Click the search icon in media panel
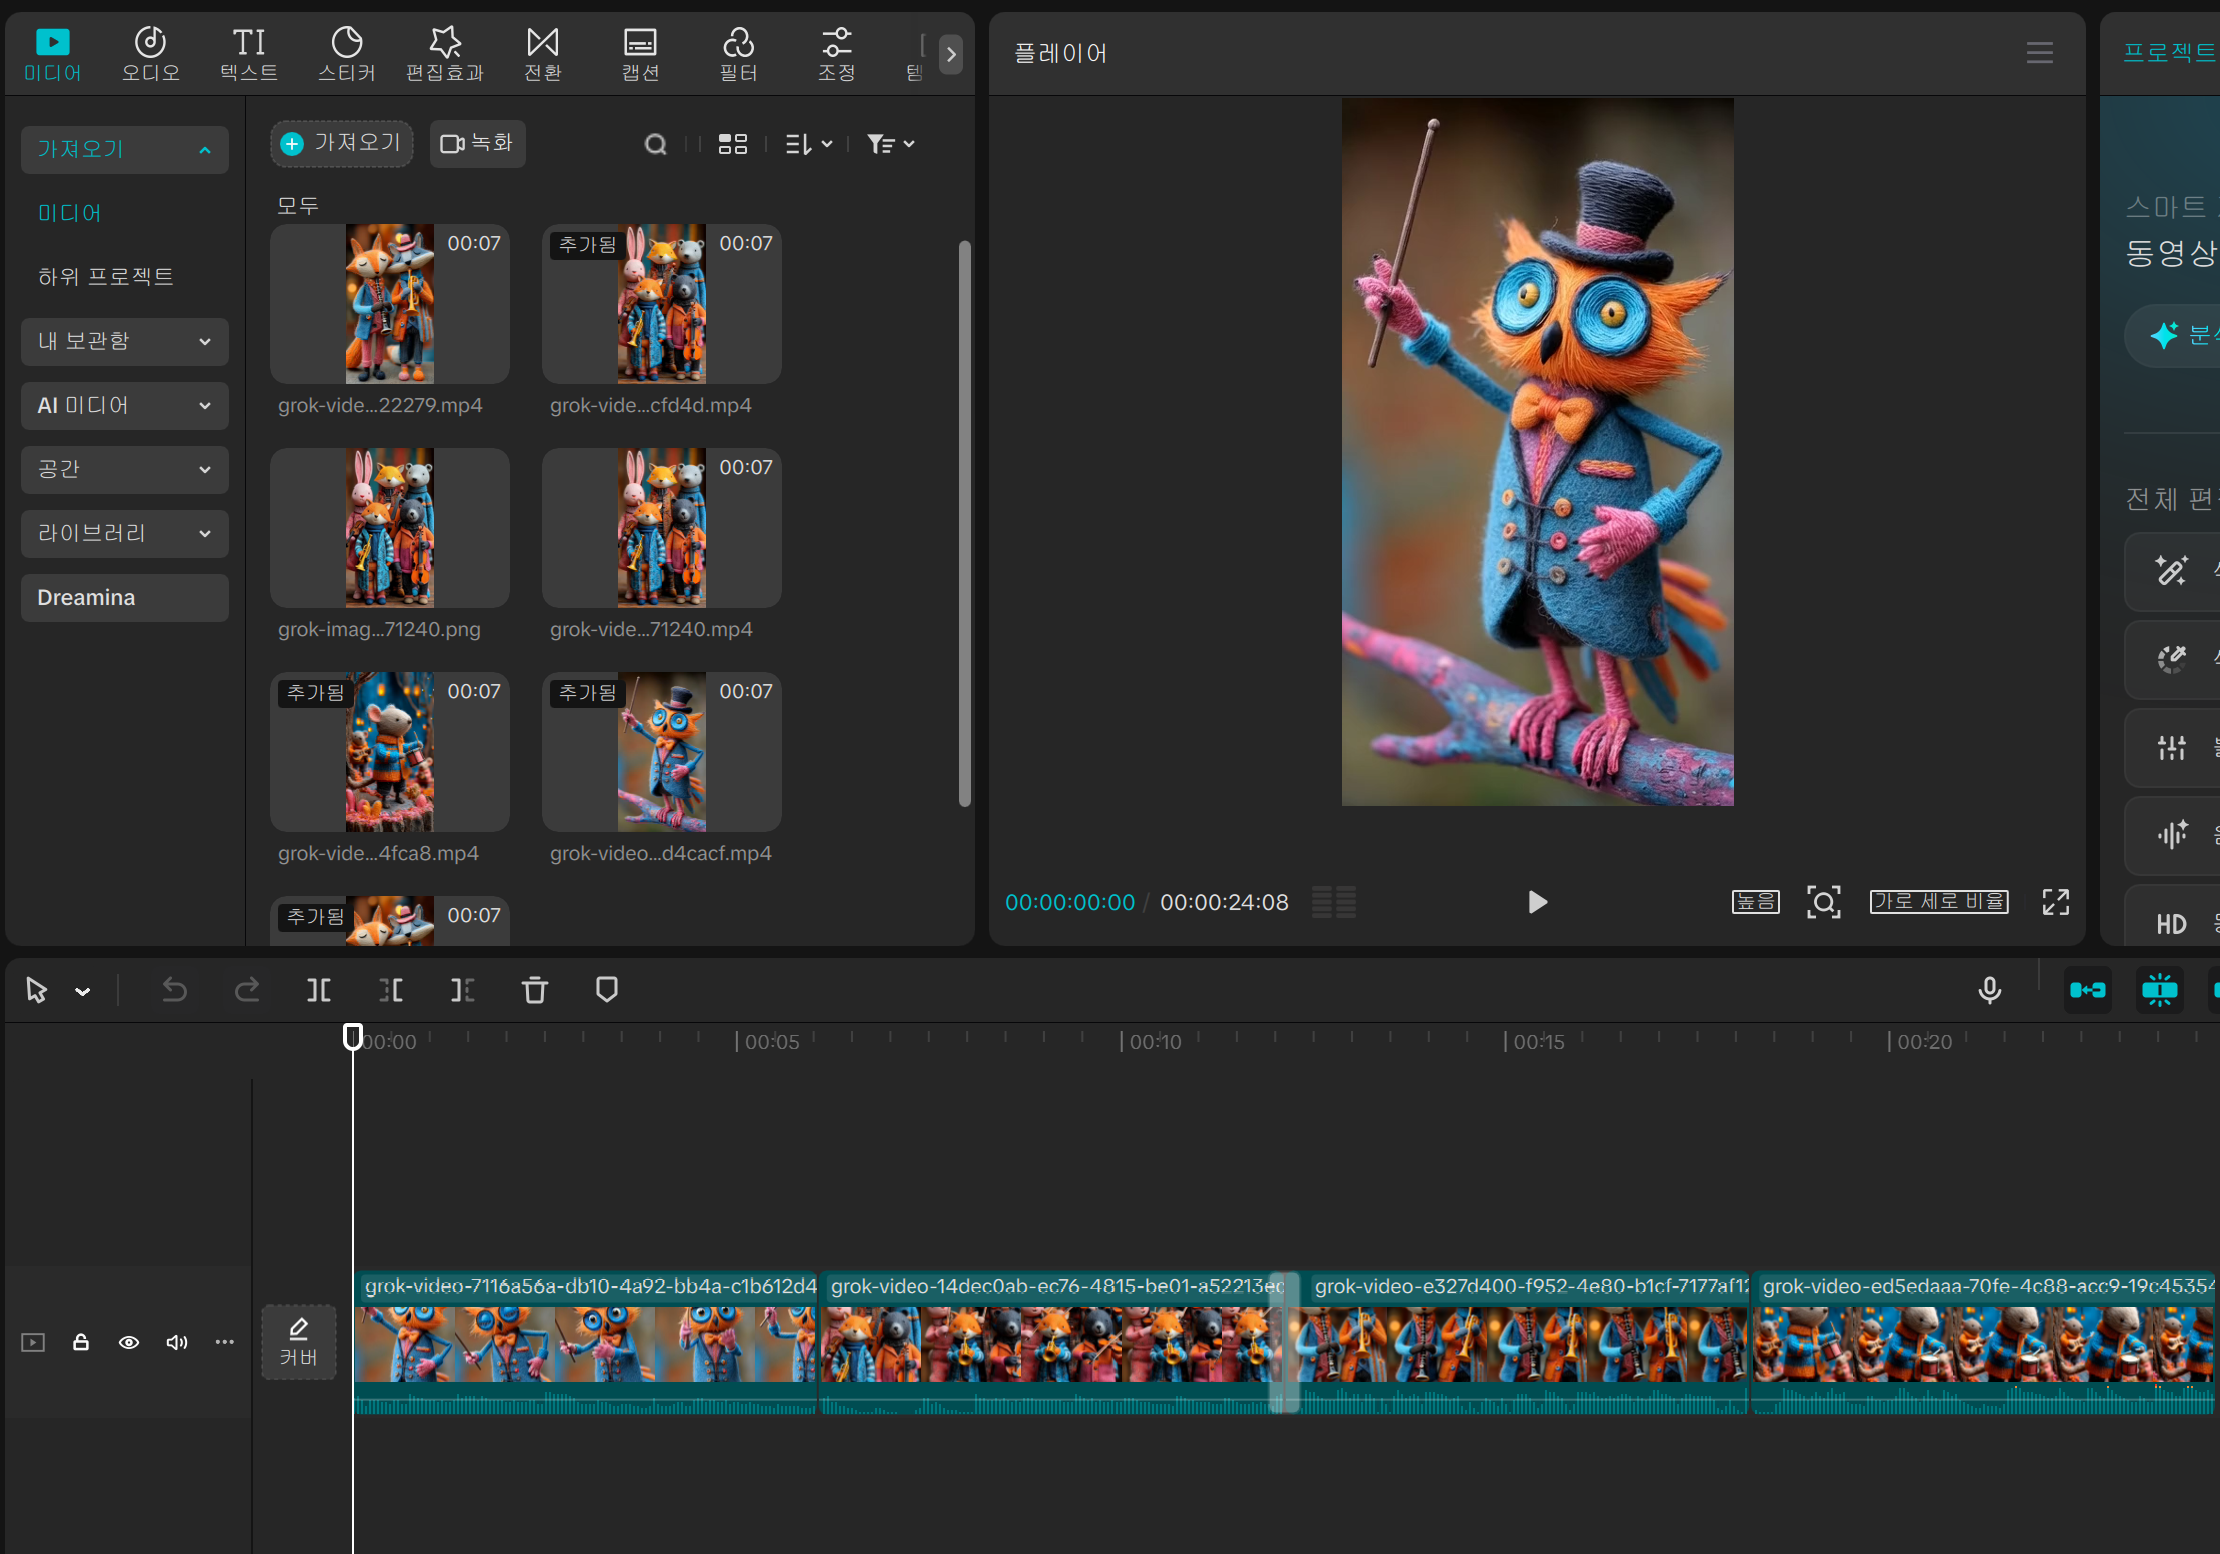Viewport: 2220px width, 1554px height. [x=655, y=144]
